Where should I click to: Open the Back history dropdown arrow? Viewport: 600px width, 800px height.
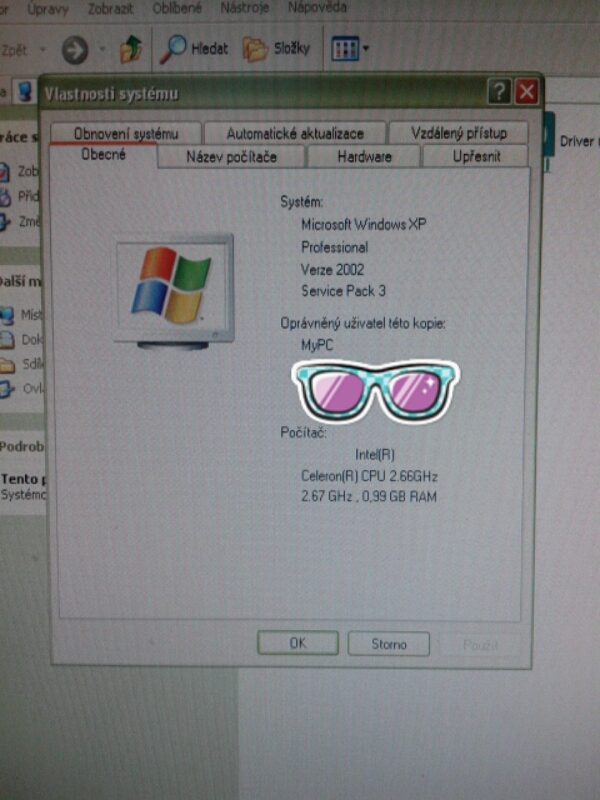[43, 49]
